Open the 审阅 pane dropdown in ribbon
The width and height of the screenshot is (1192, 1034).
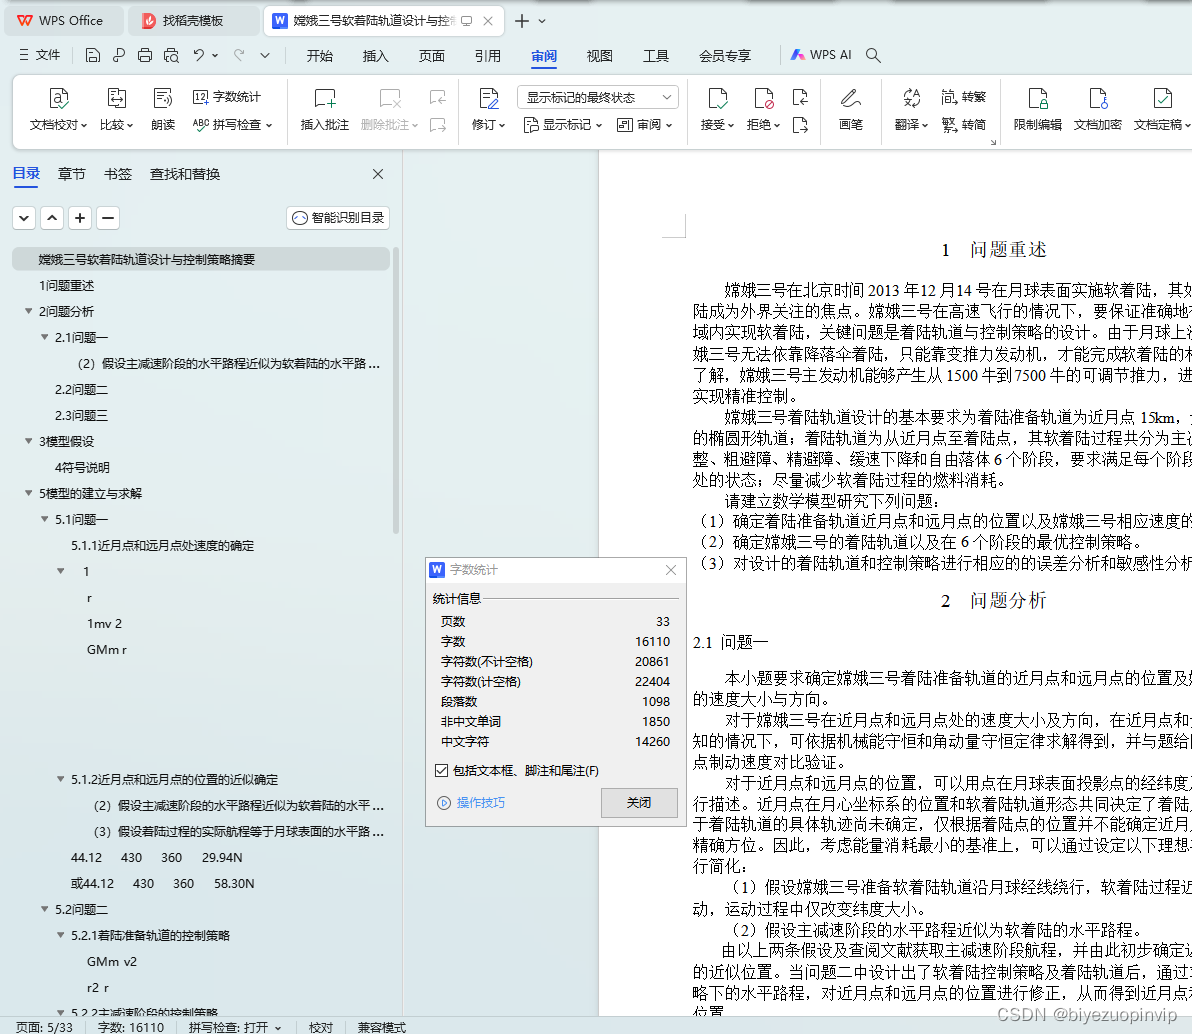645,125
